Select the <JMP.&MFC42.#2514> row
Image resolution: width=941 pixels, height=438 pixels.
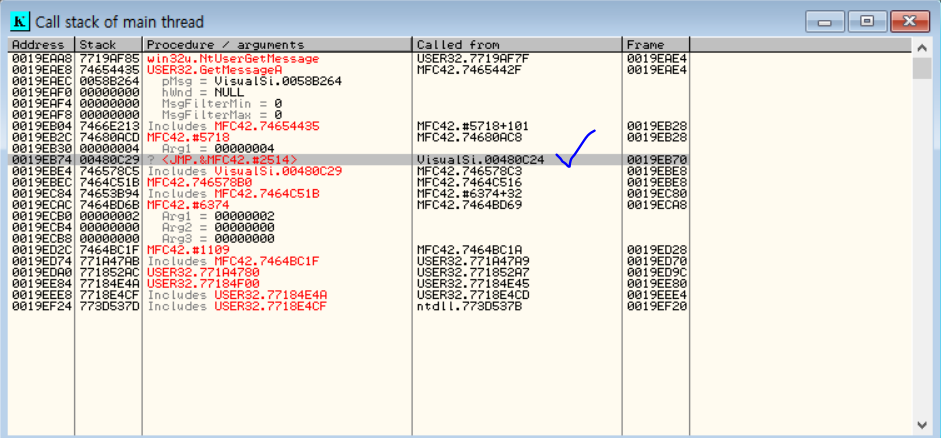[460, 160]
